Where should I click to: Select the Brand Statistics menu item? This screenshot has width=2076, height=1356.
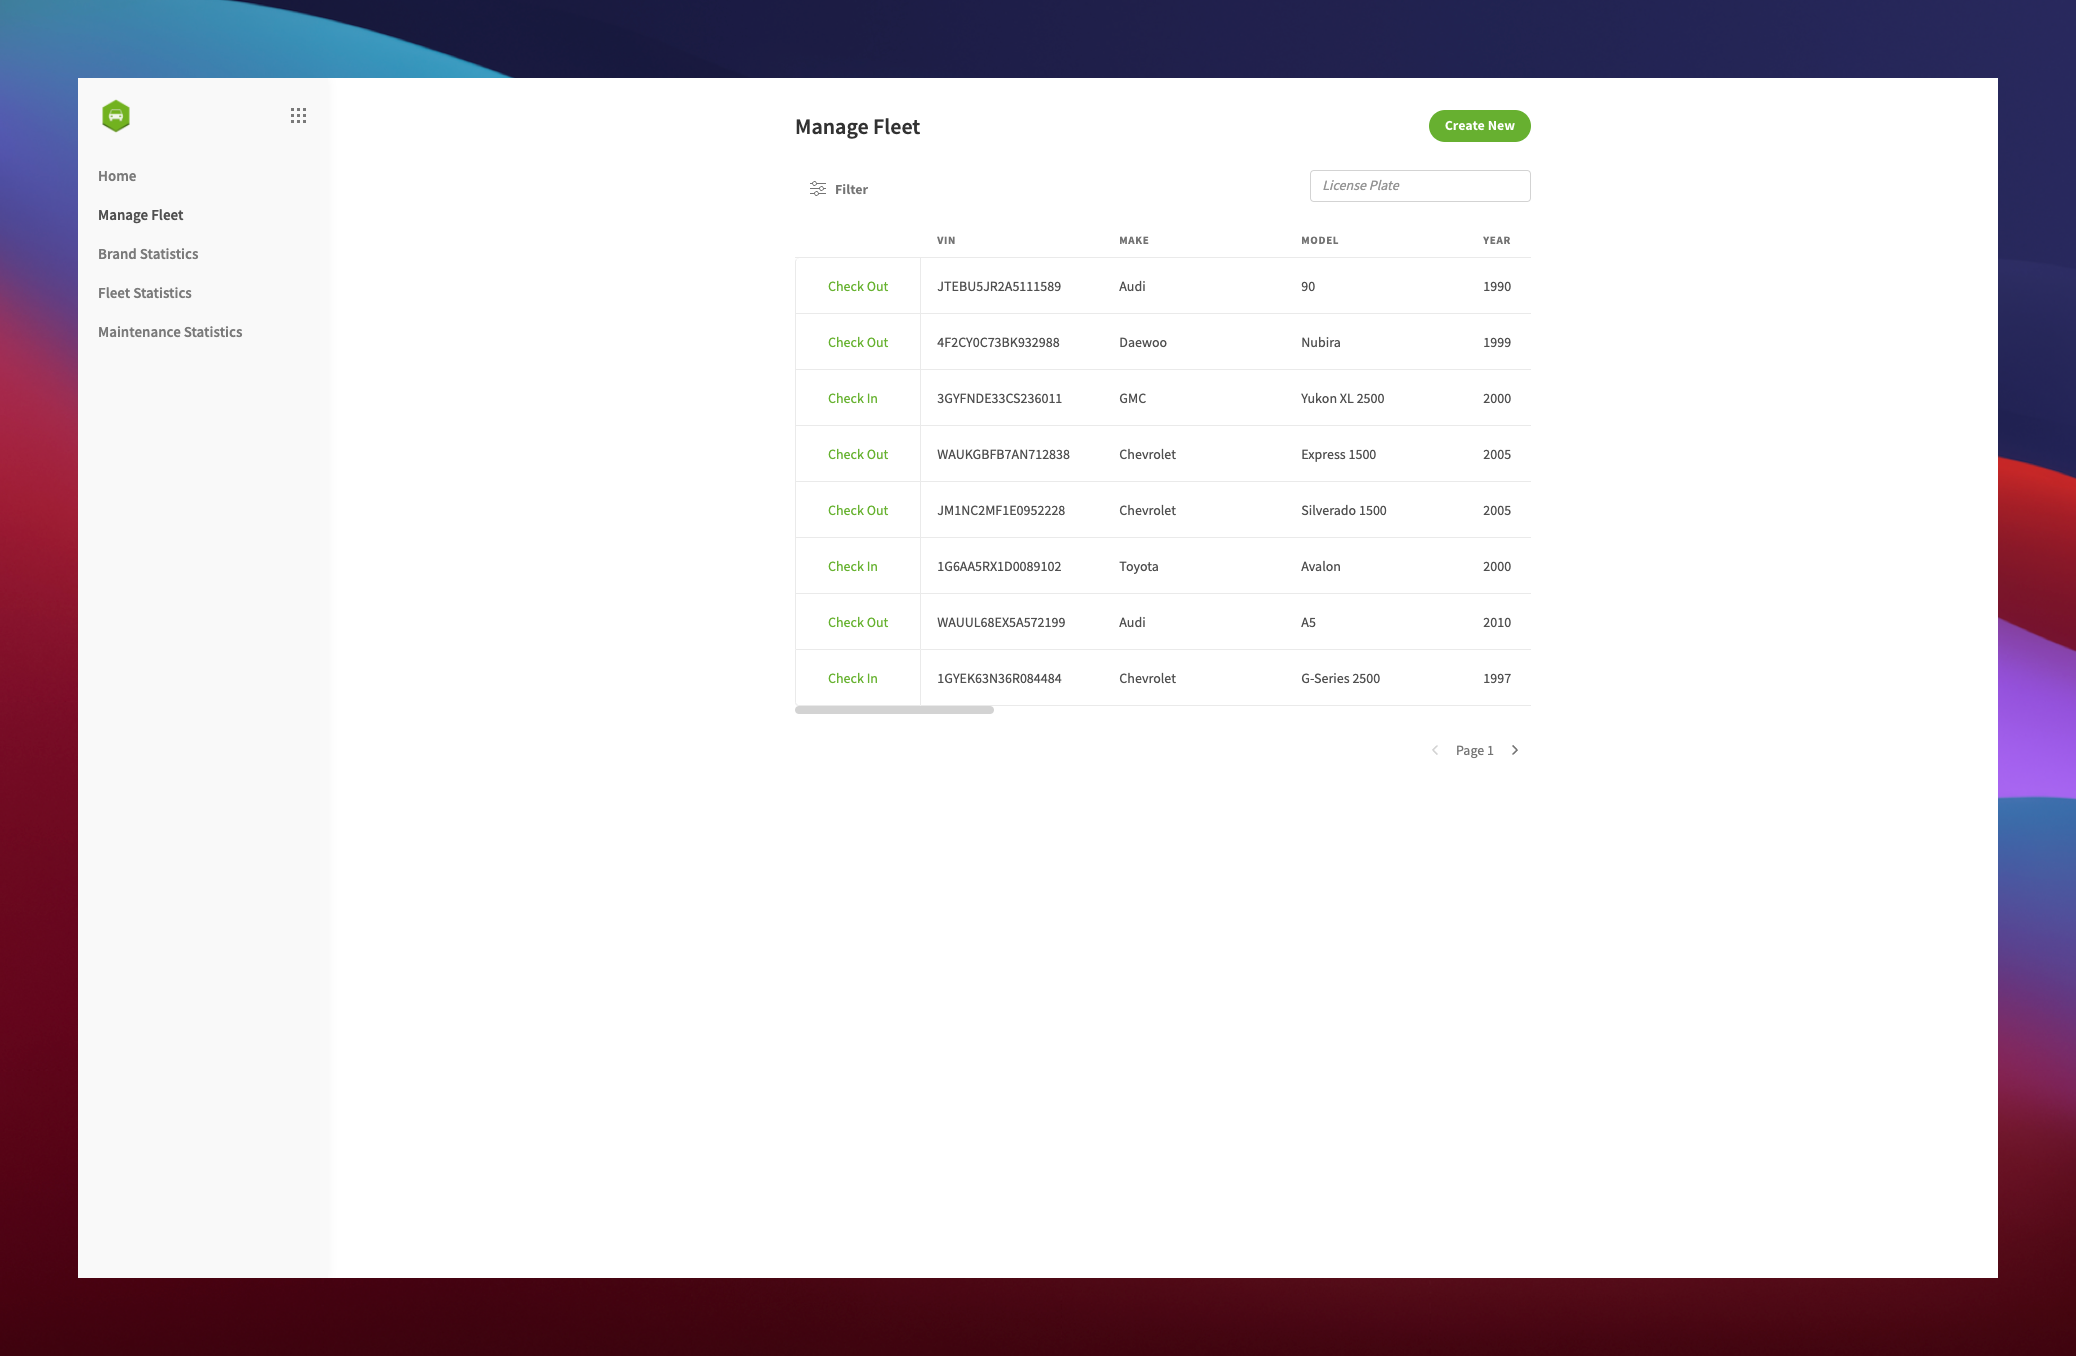(x=147, y=253)
